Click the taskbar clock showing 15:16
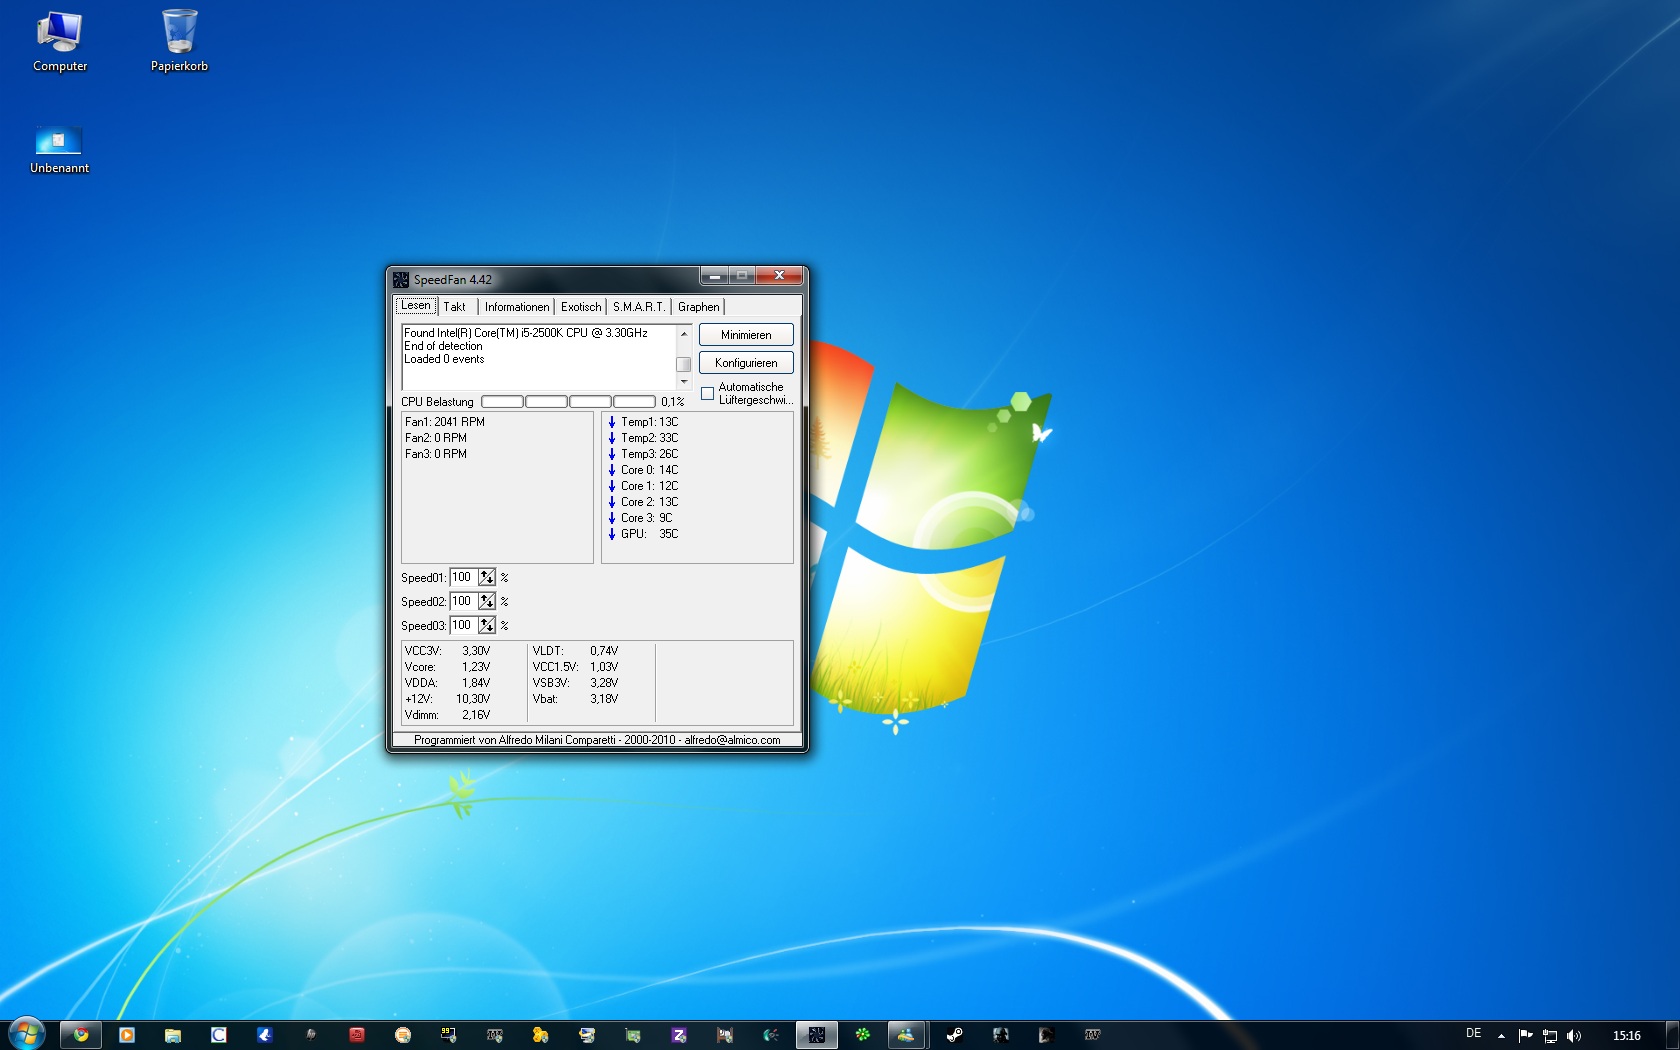1680x1050 pixels. pos(1627,1036)
